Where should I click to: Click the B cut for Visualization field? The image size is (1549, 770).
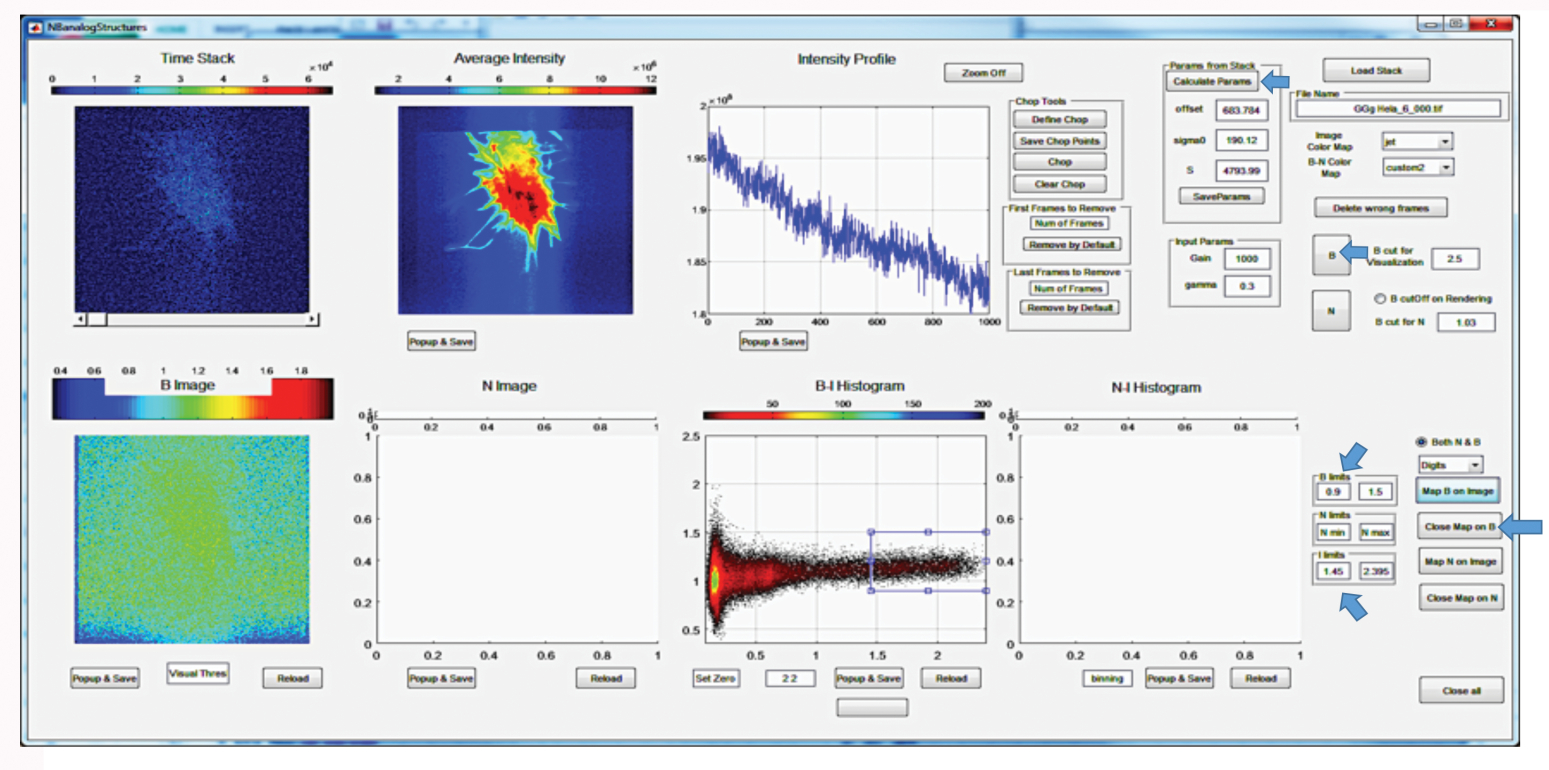(x=1455, y=260)
